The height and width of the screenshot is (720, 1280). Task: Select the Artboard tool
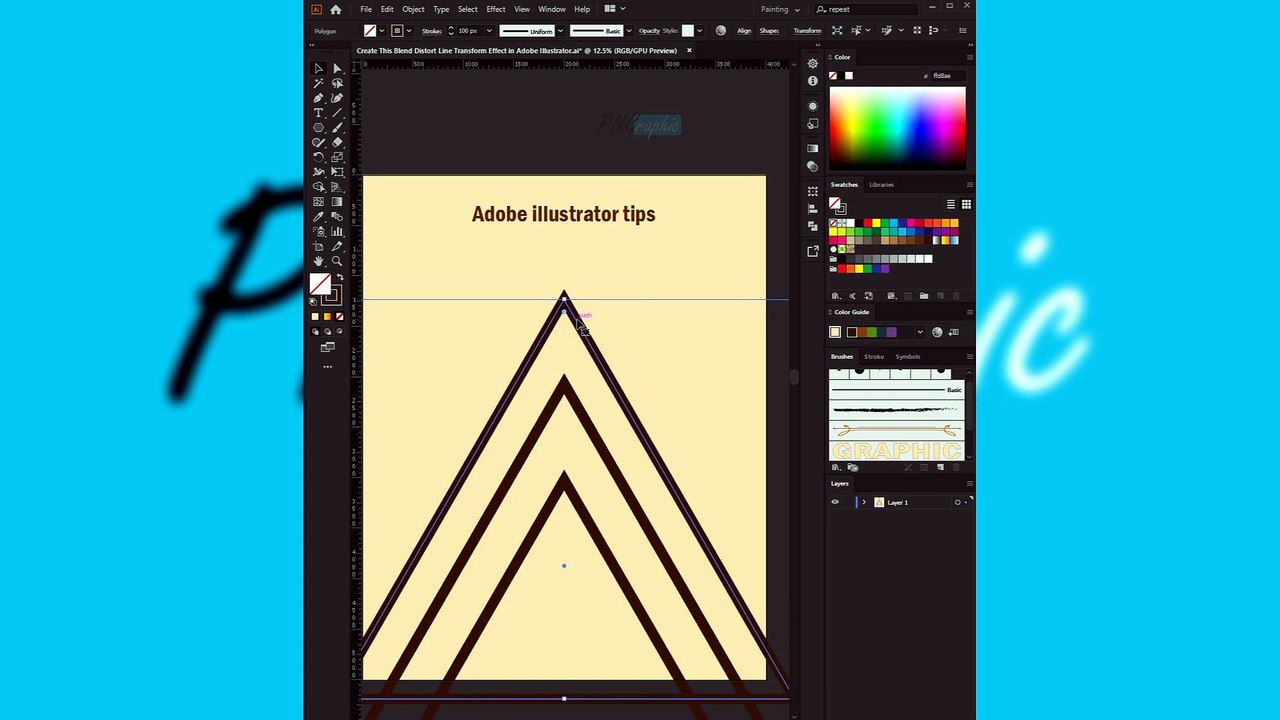pyautogui.click(x=318, y=246)
